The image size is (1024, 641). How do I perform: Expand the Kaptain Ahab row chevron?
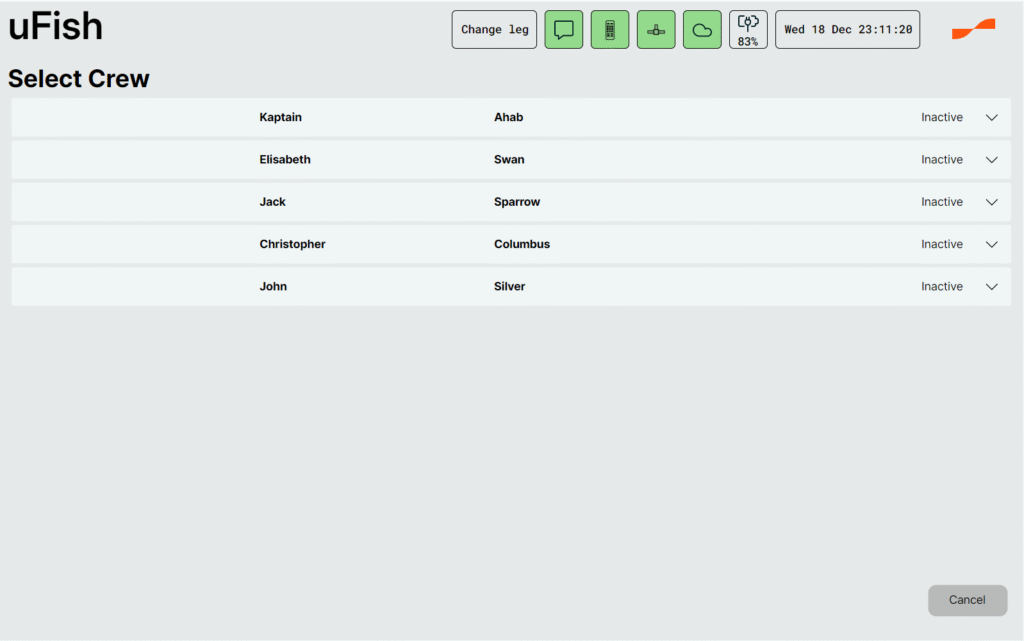(x=992, y=118)
